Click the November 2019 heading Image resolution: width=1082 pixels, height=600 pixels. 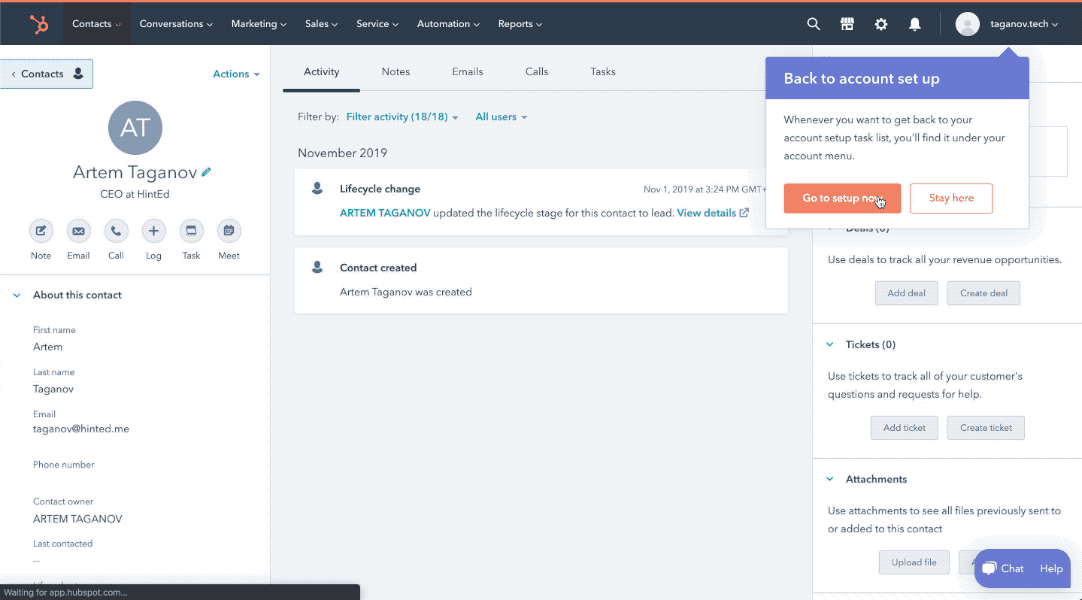point(342,153)
